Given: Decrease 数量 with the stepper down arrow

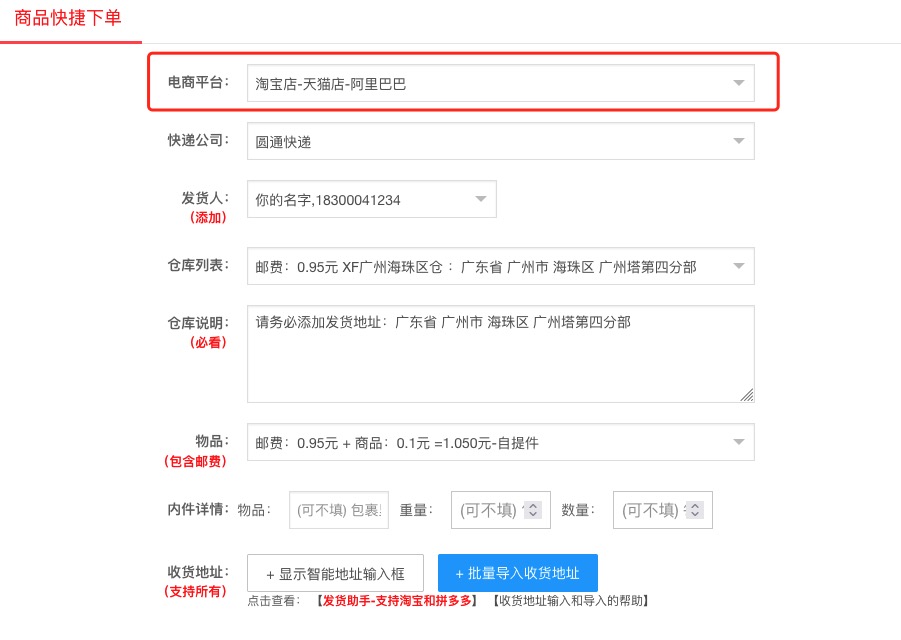Looking at the screenshot, I should click(x=694, y=516).
